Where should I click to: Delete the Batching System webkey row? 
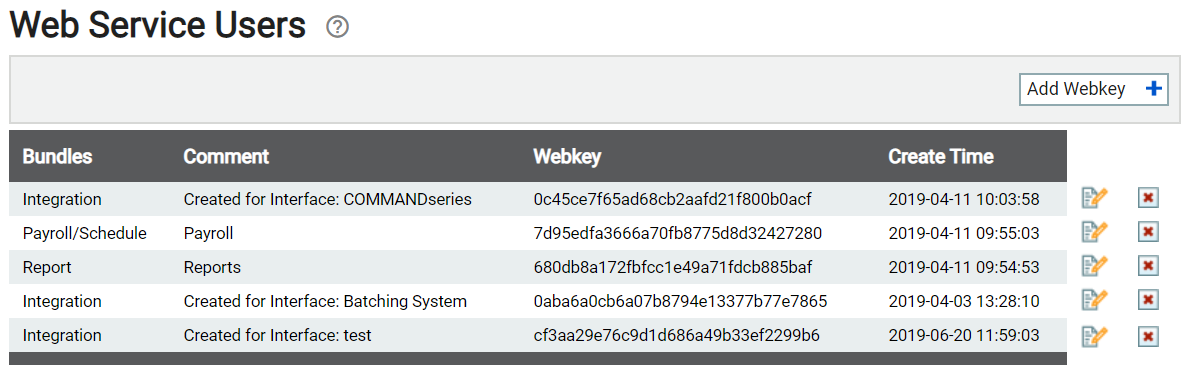click(1148, 301)
